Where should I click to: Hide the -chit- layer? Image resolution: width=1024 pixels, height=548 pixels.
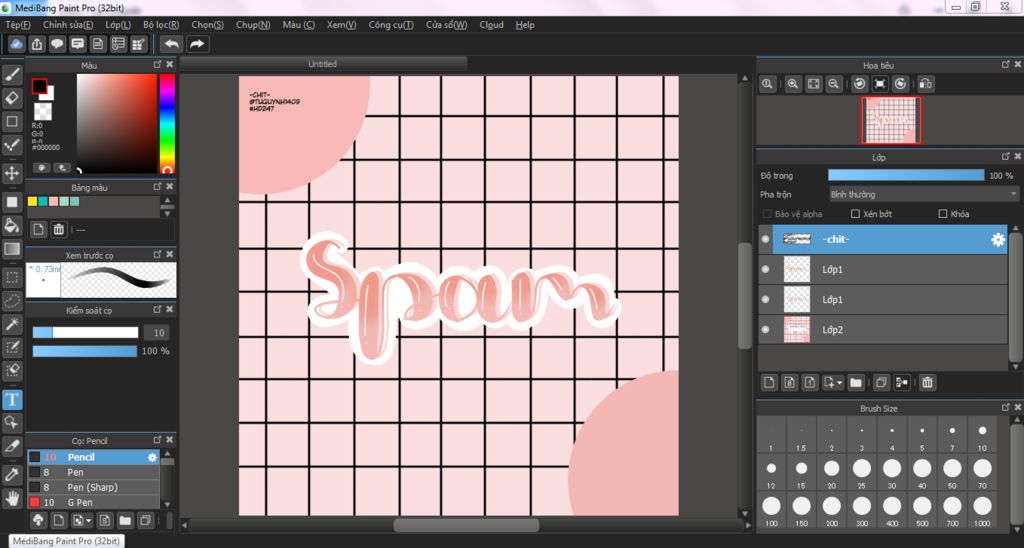[x=765, y=239]
